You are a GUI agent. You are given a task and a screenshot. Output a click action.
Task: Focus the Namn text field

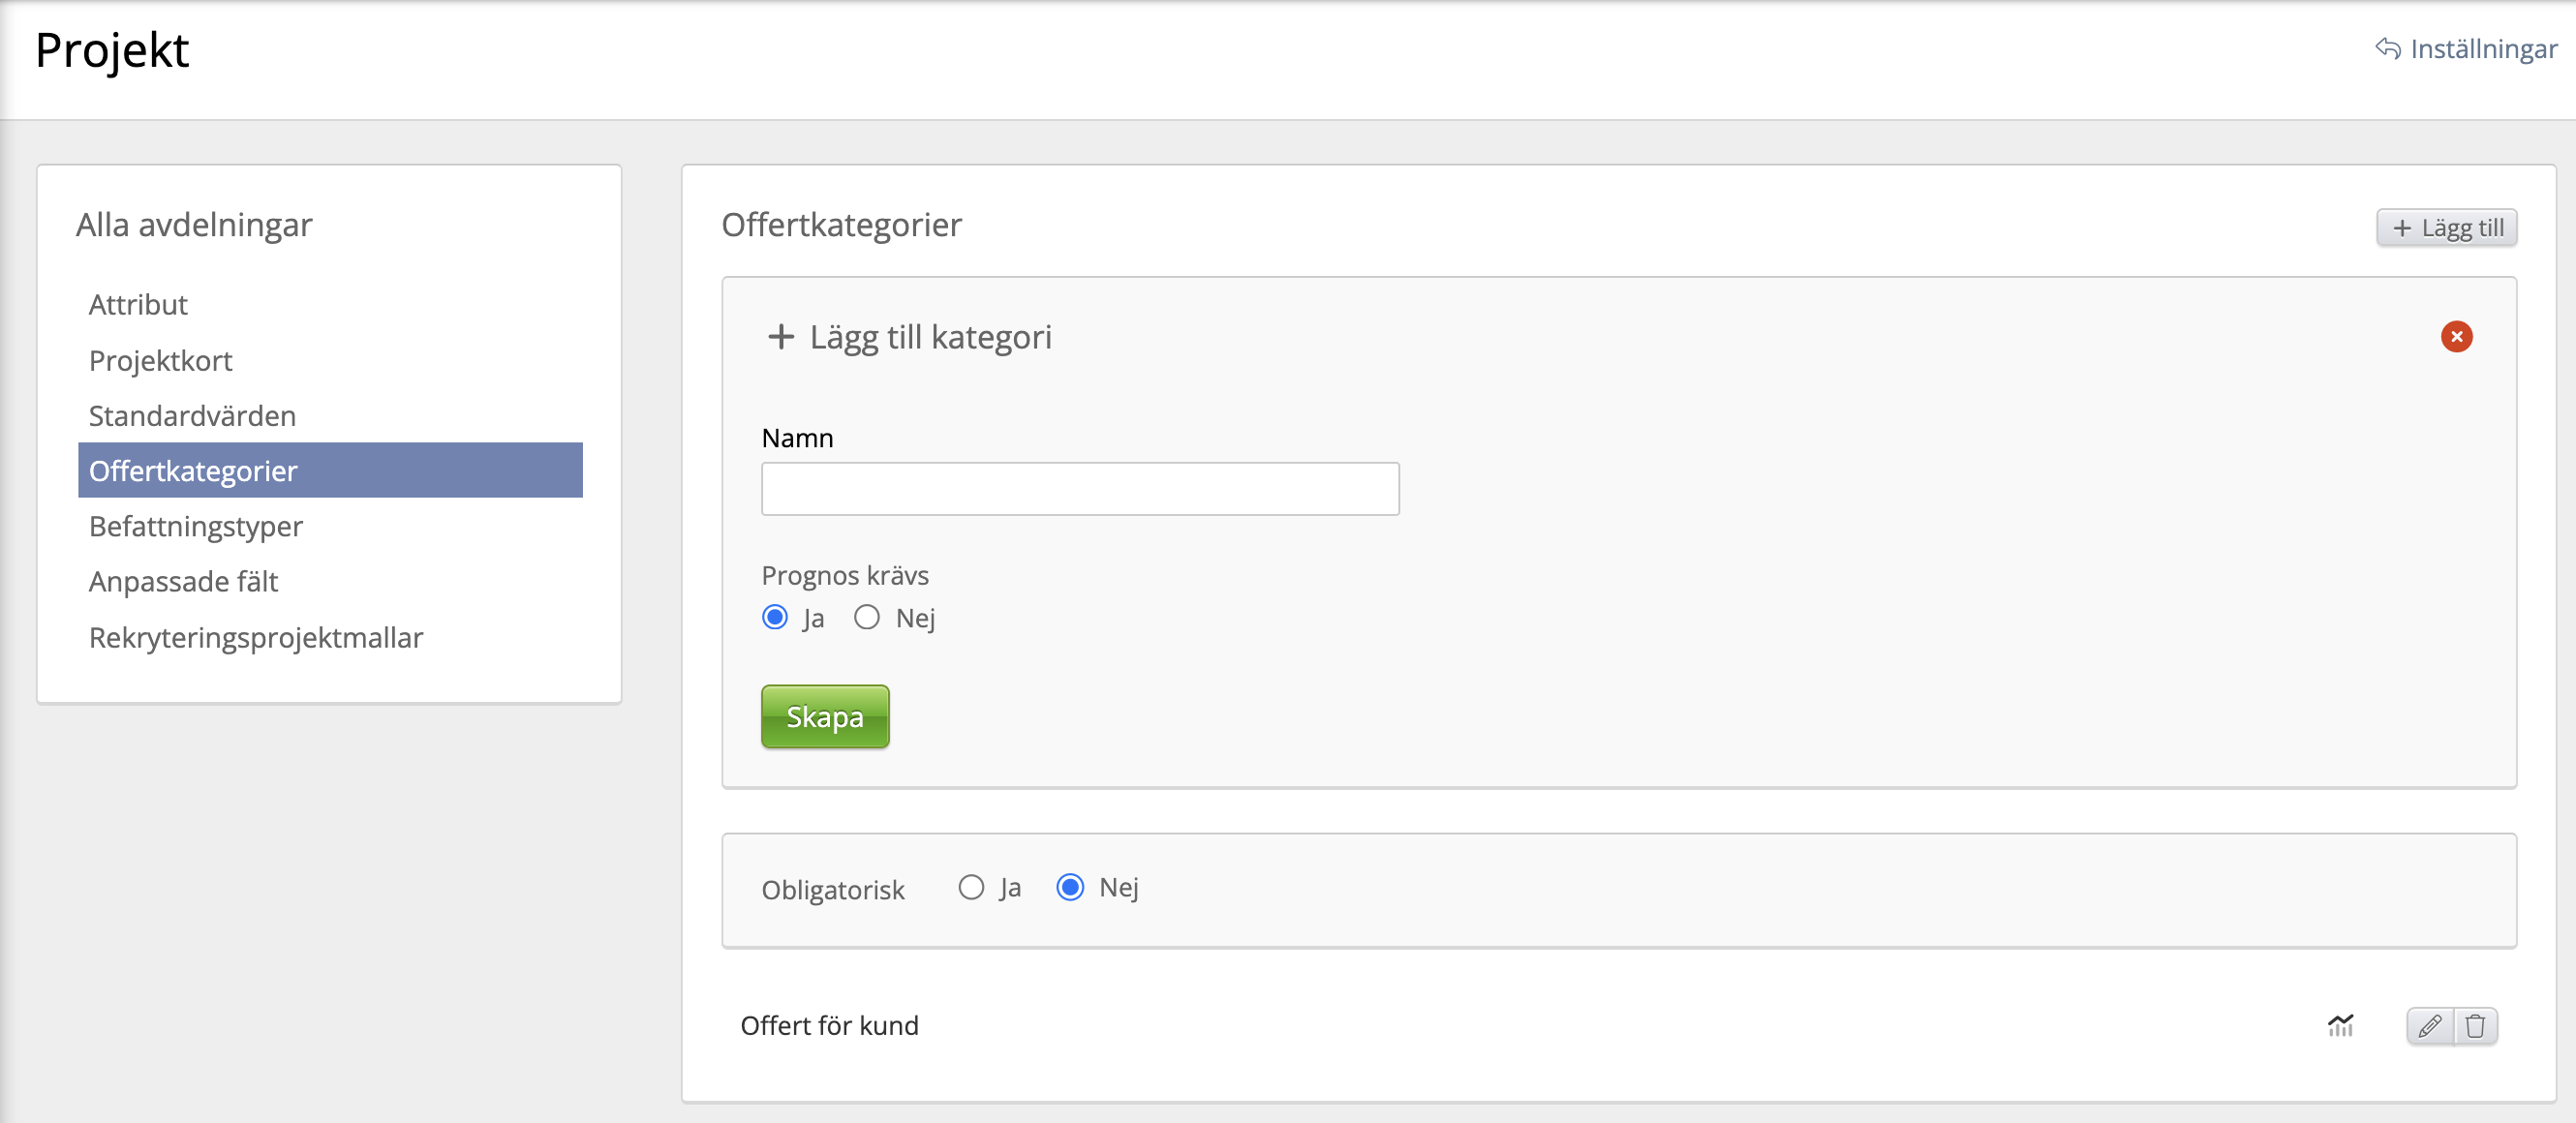coord(1080,489)
